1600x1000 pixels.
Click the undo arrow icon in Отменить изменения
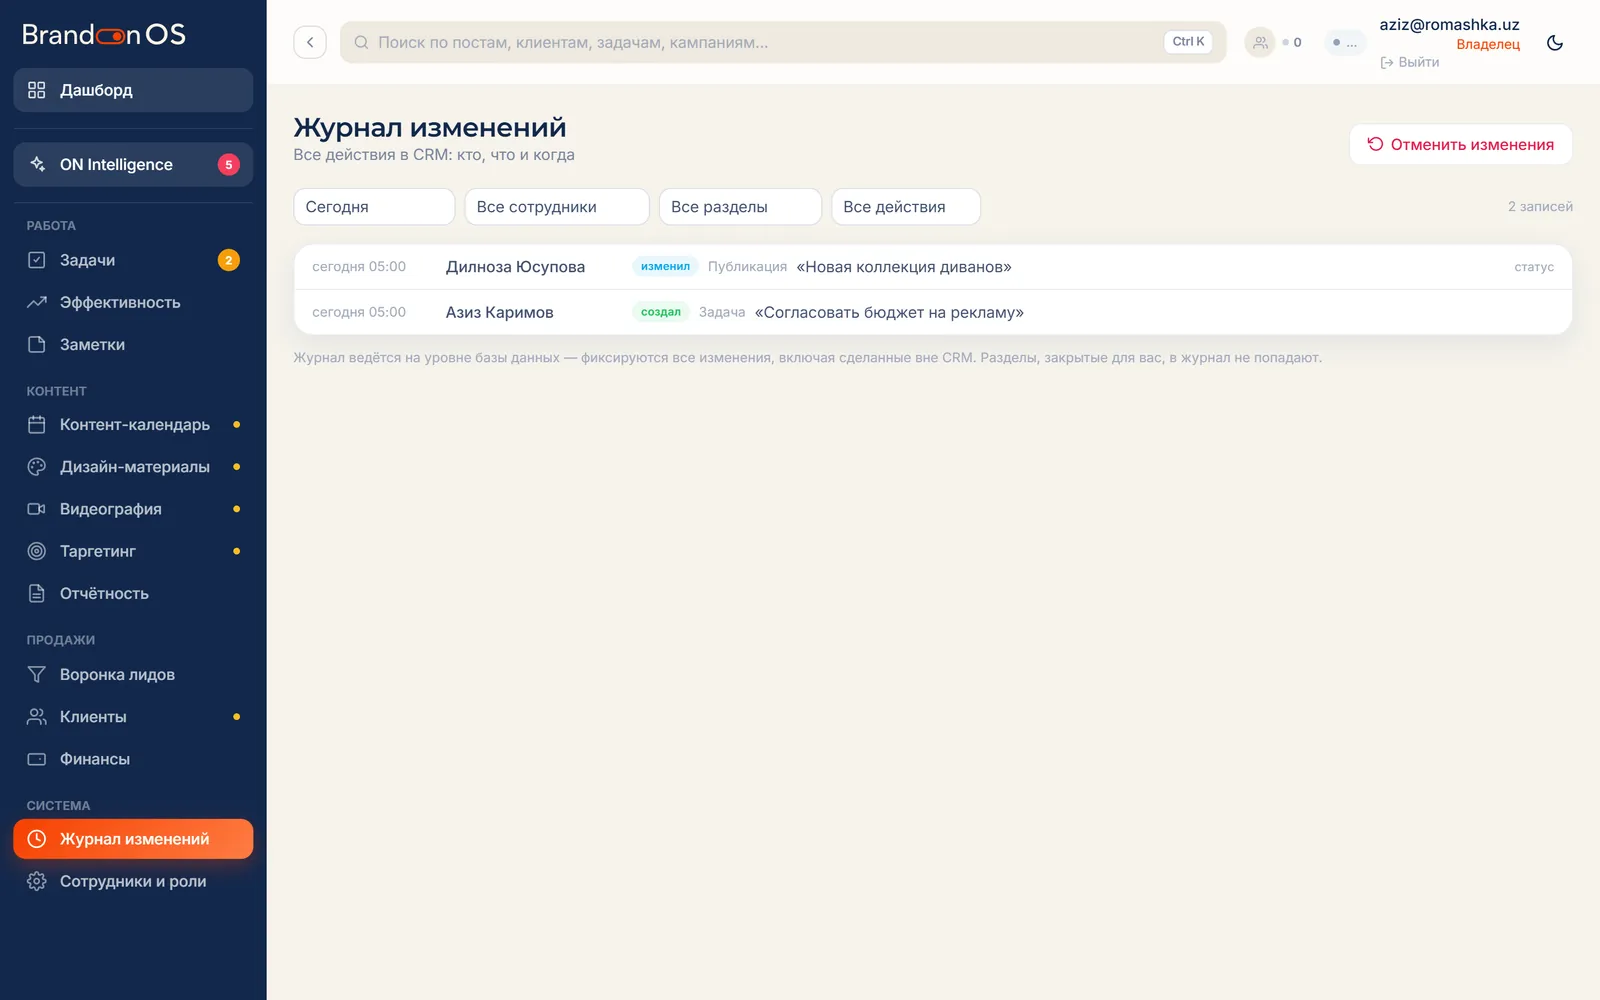(1375, 144)
